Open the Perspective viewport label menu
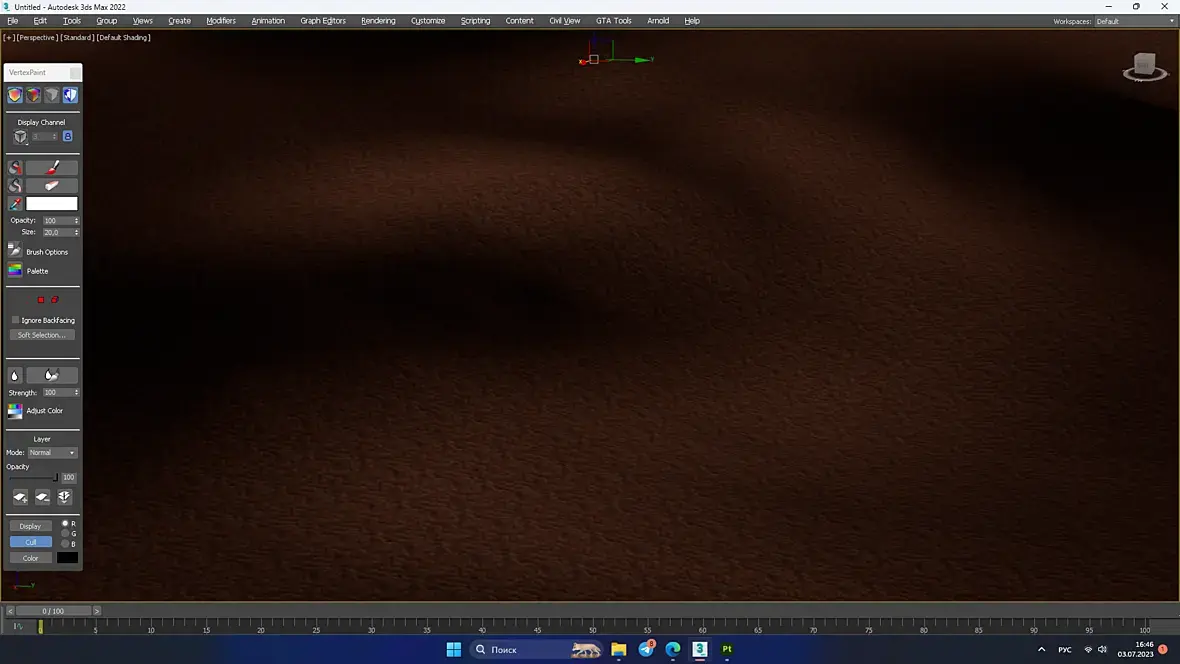1180x664 pixels. tap(37, 38)
